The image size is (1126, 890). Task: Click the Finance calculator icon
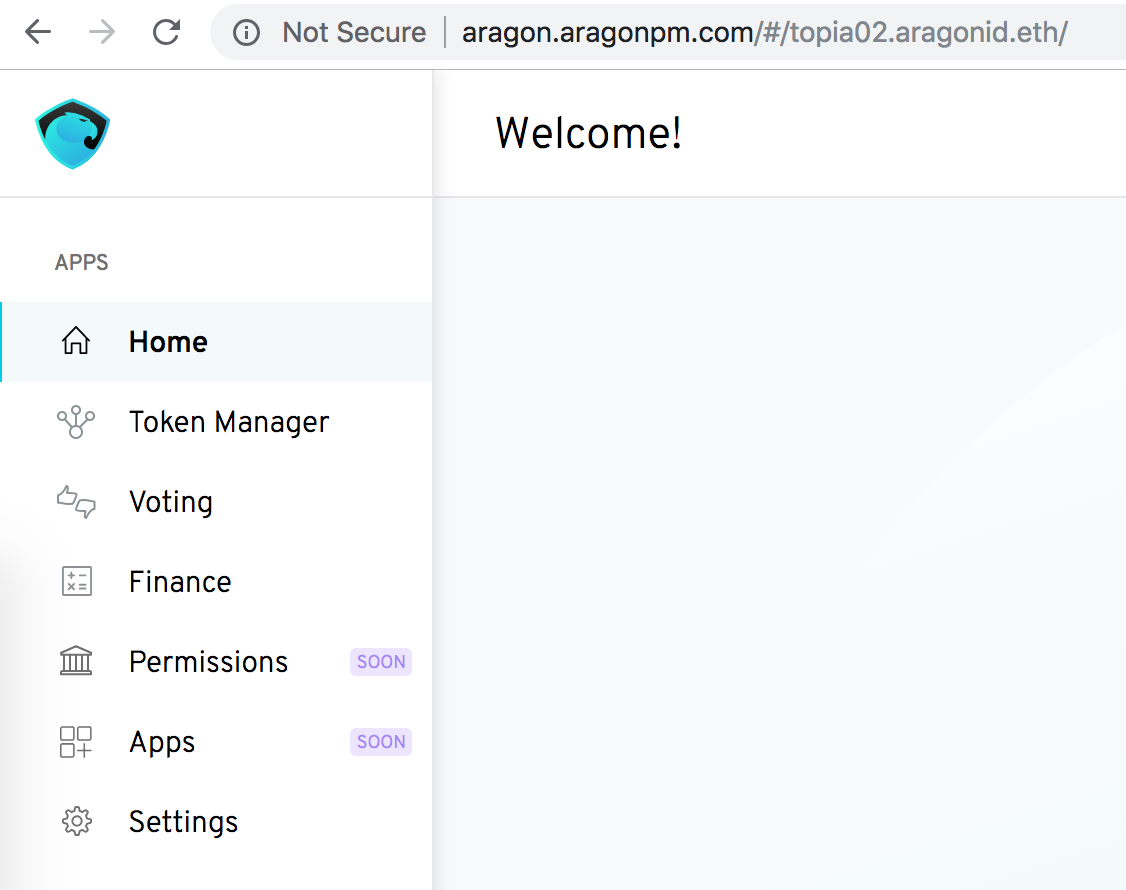click(x=76, y=581)
